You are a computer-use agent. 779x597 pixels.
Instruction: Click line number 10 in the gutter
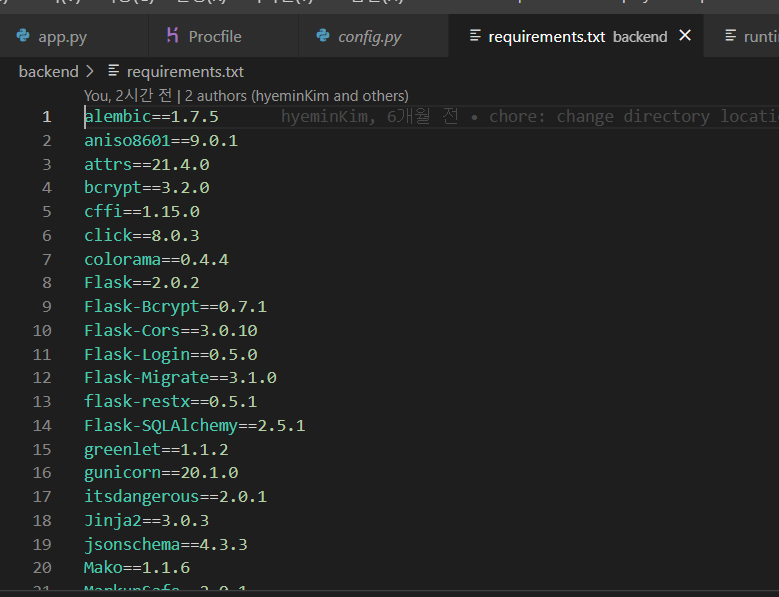coord(42,331)
